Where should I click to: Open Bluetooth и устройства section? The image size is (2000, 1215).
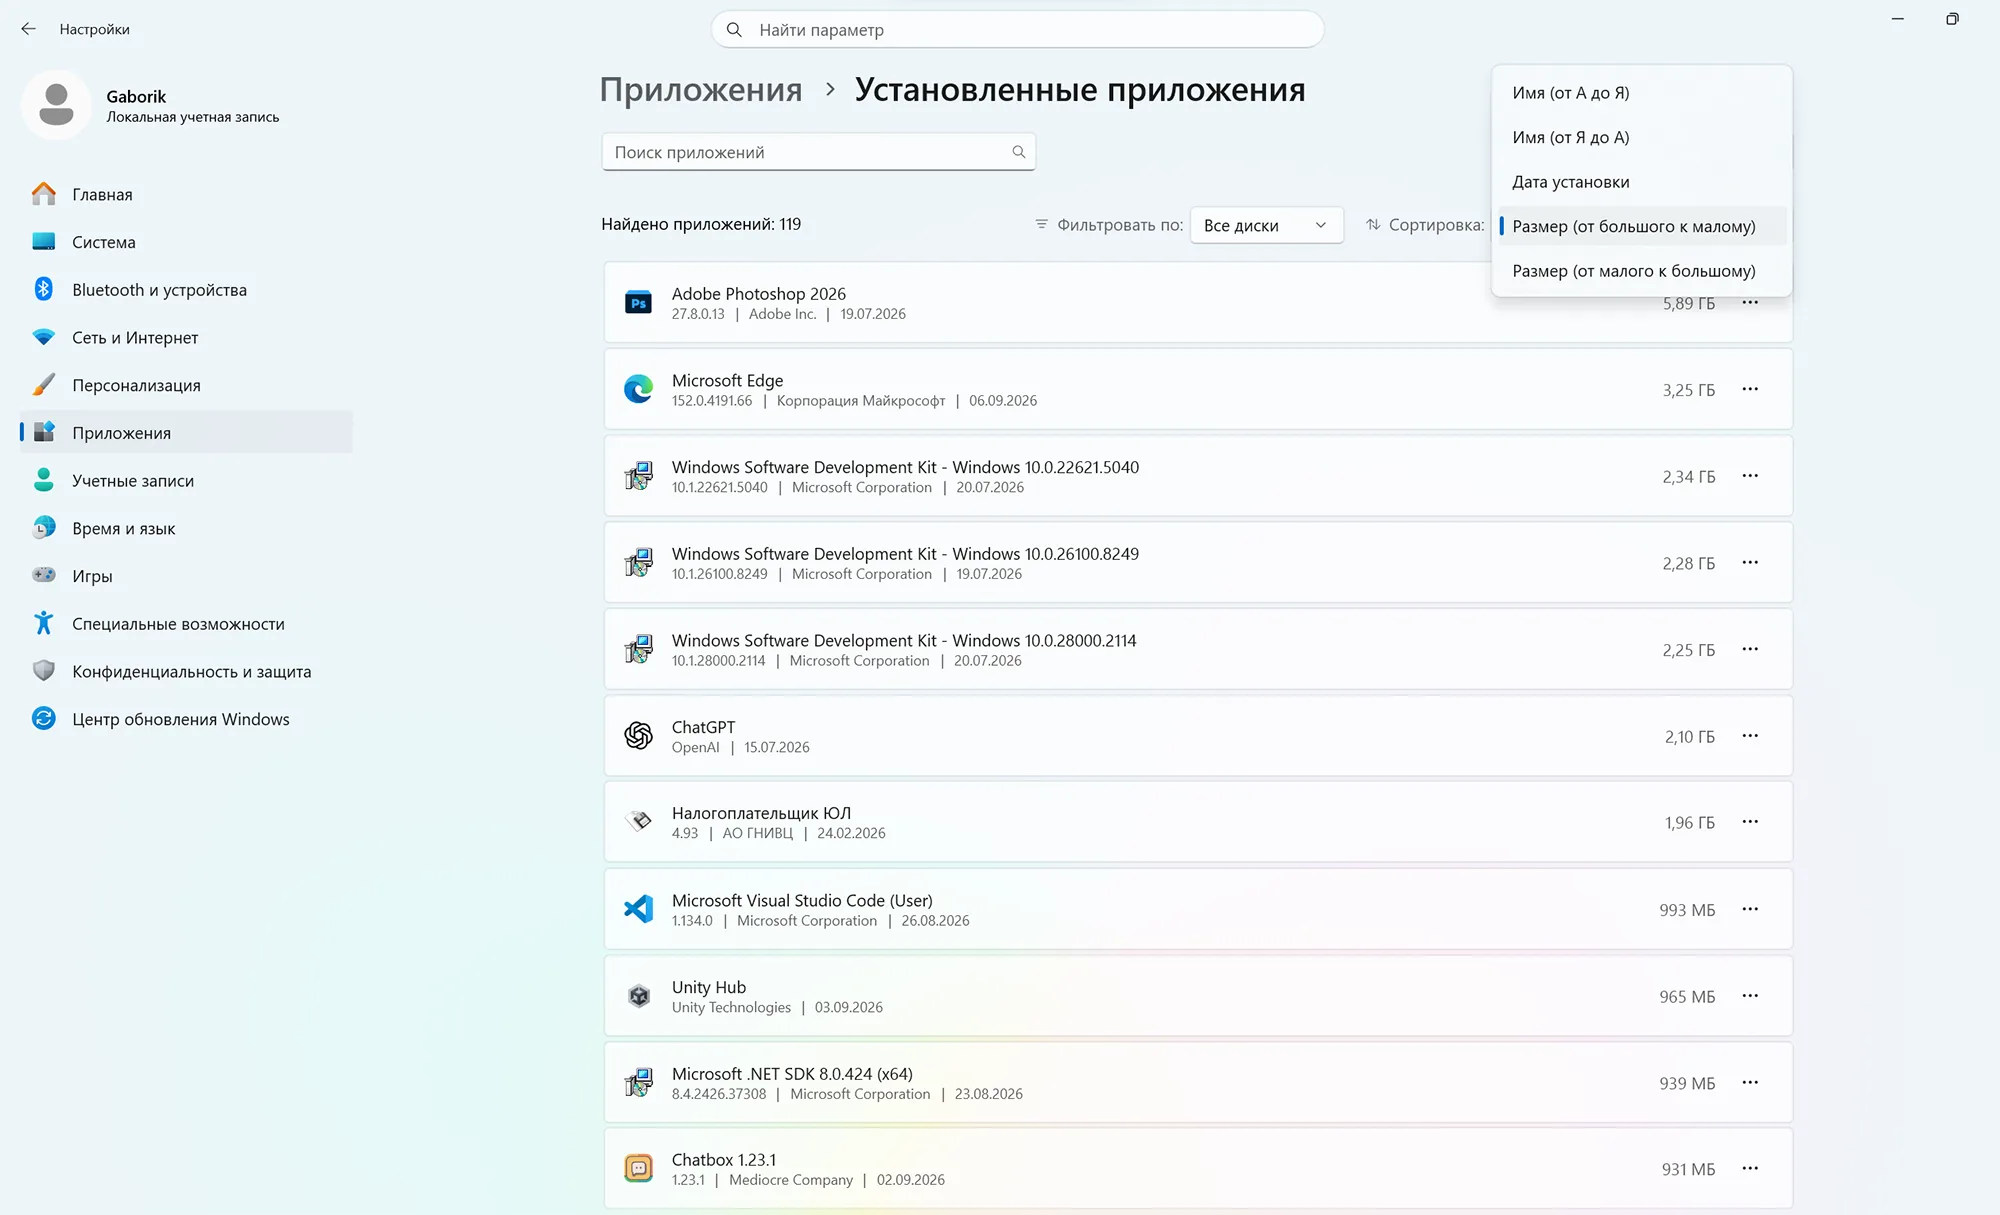187,290
